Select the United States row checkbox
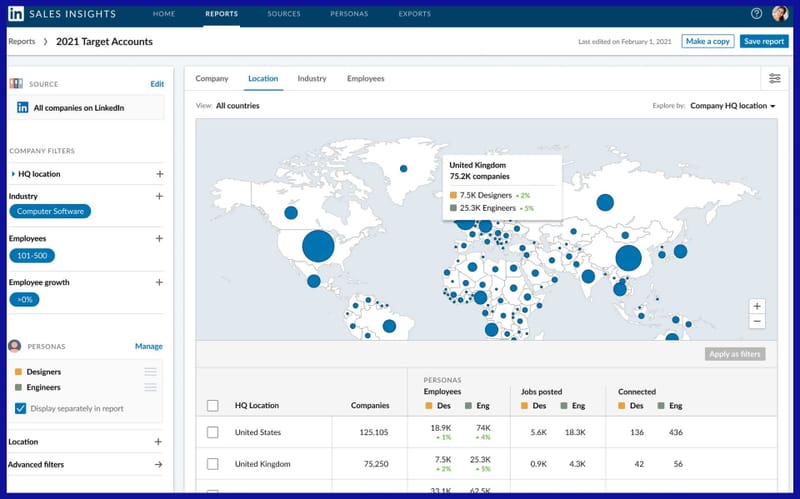This screenshot has width=800, height=499. [x=212, y=432]
